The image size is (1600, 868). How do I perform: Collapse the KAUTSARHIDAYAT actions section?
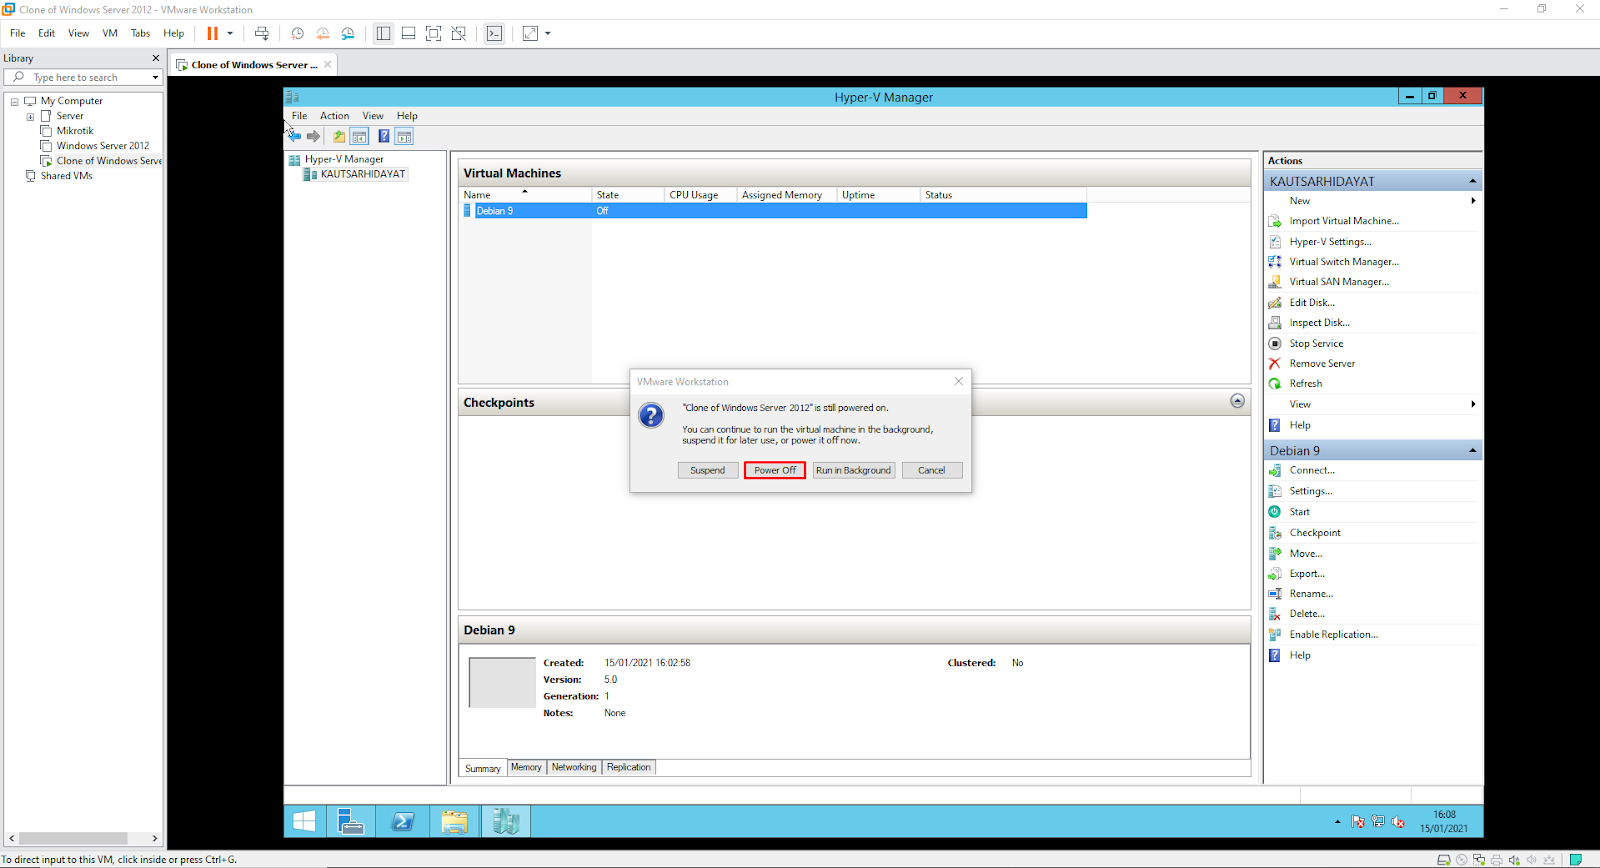tap(1472, 181)
